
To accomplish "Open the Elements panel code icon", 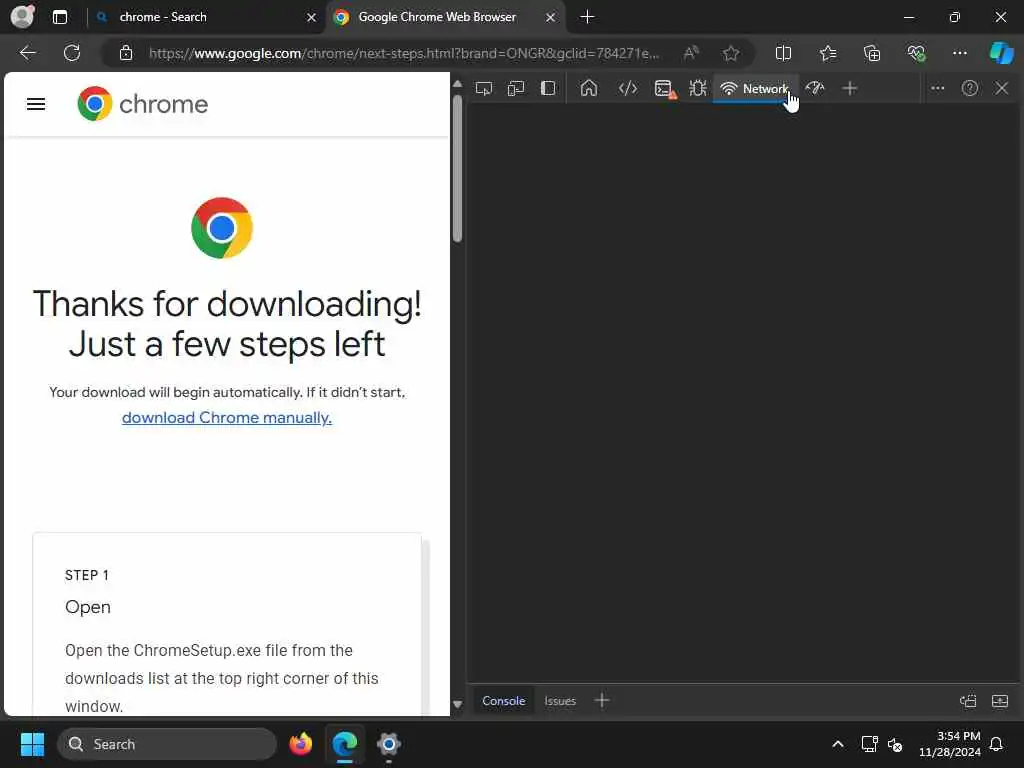I will pos(628,88).
